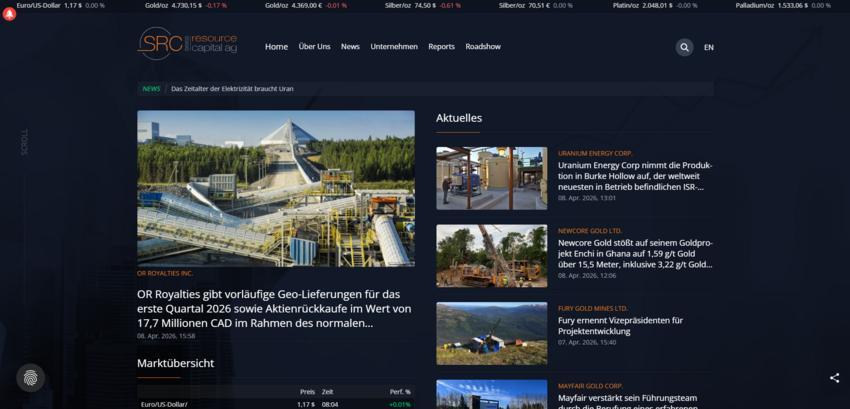The image size is (850, 409).
Task: Click the Newcore Gold Ltd. company label
Action: (x=590, y=231)
